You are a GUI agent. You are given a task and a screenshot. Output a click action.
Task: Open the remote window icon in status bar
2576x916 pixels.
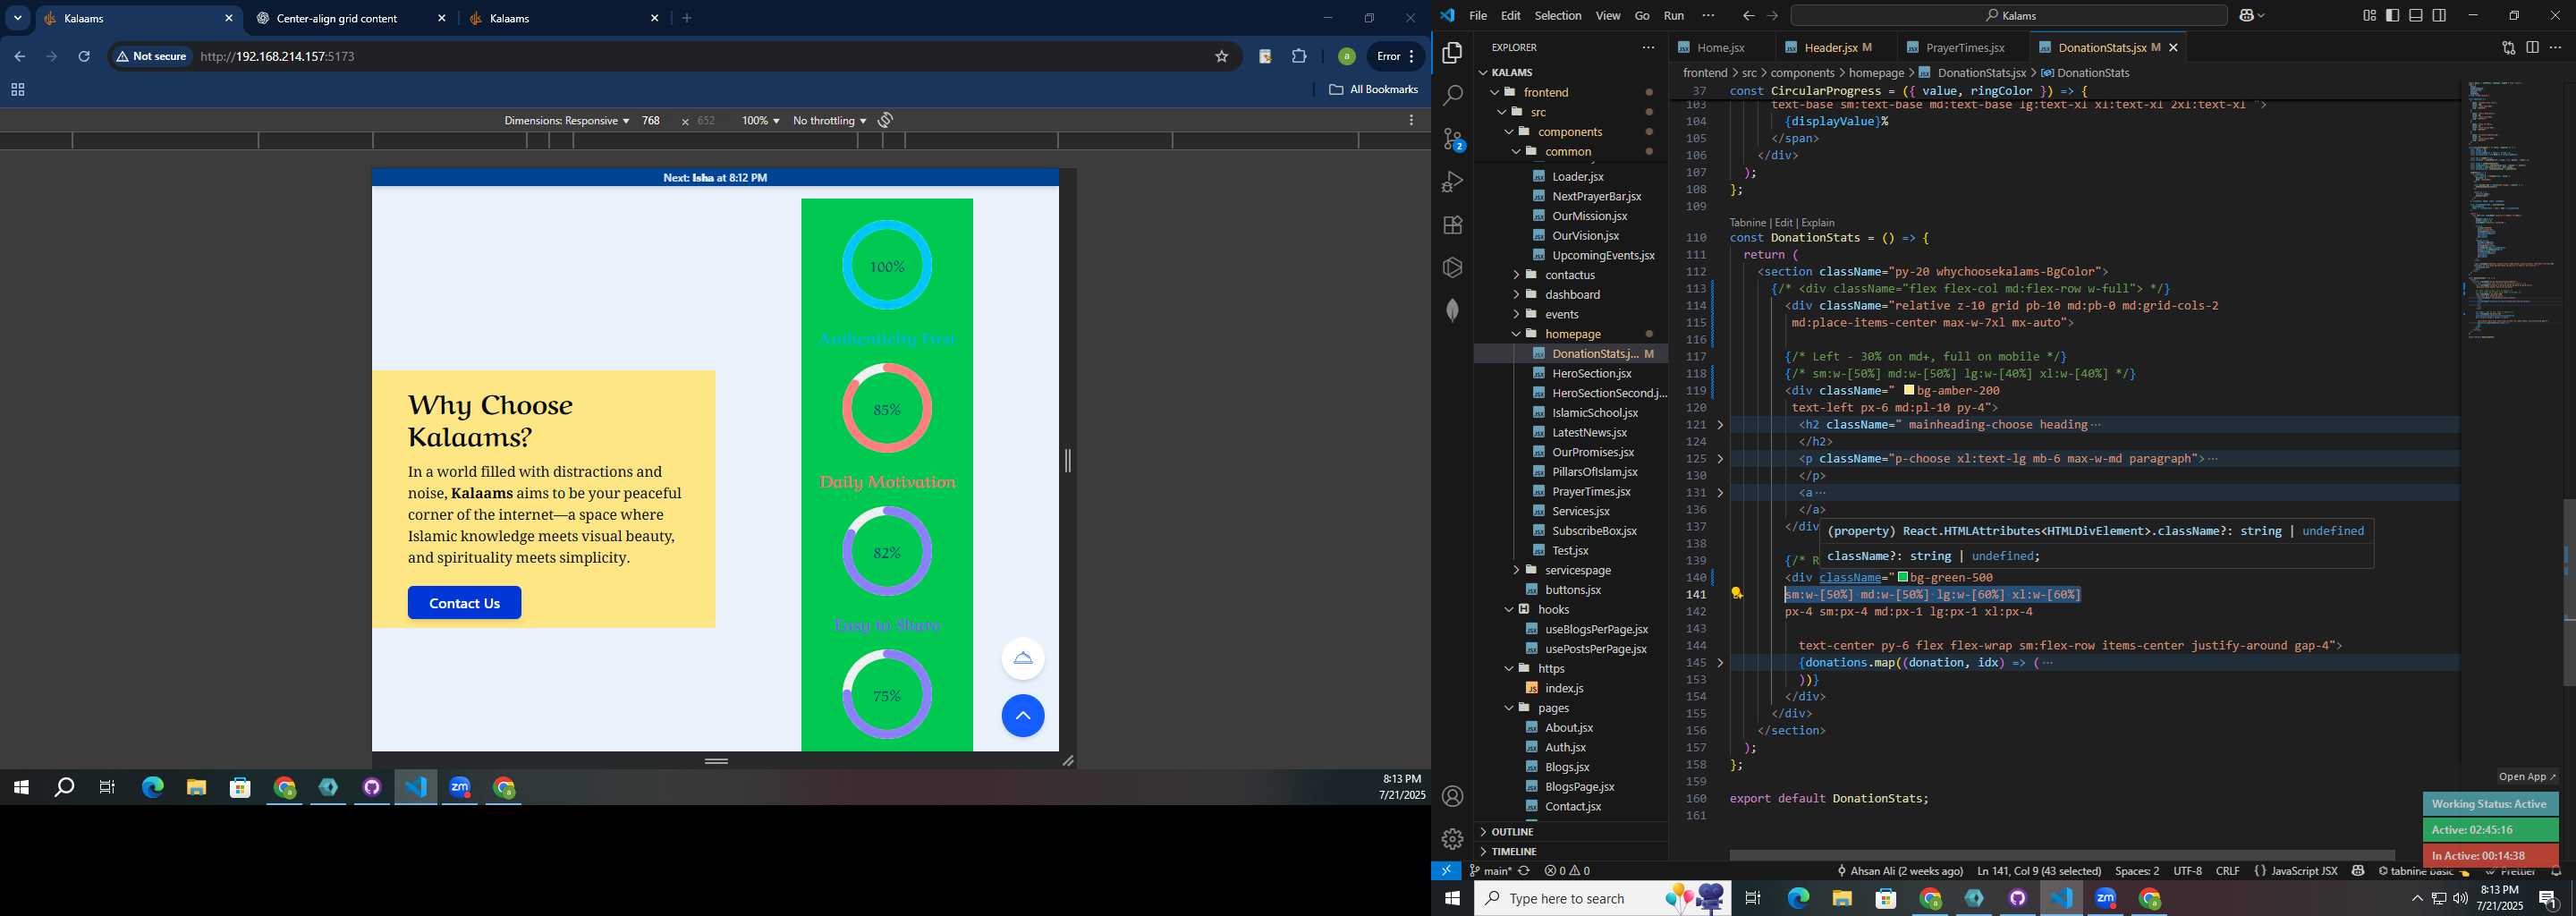(x=1446, y=871)
